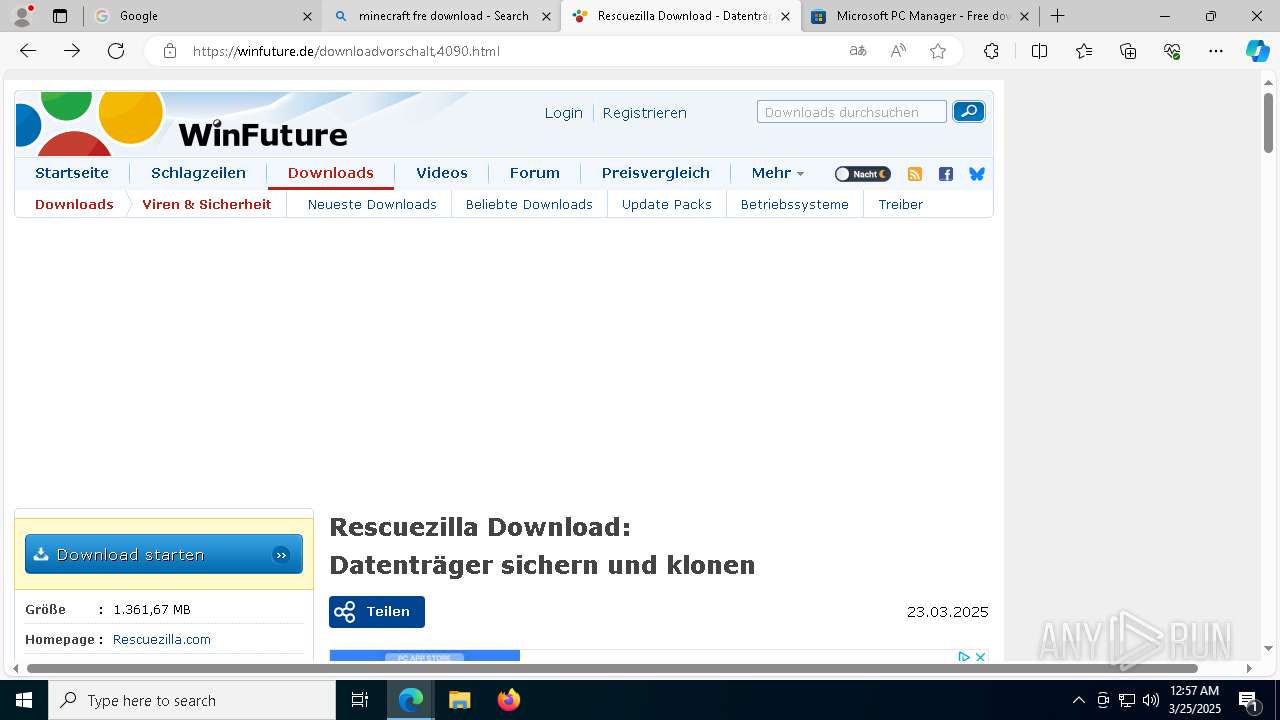Open the Copilot icon in Edge

(1257, 51)
